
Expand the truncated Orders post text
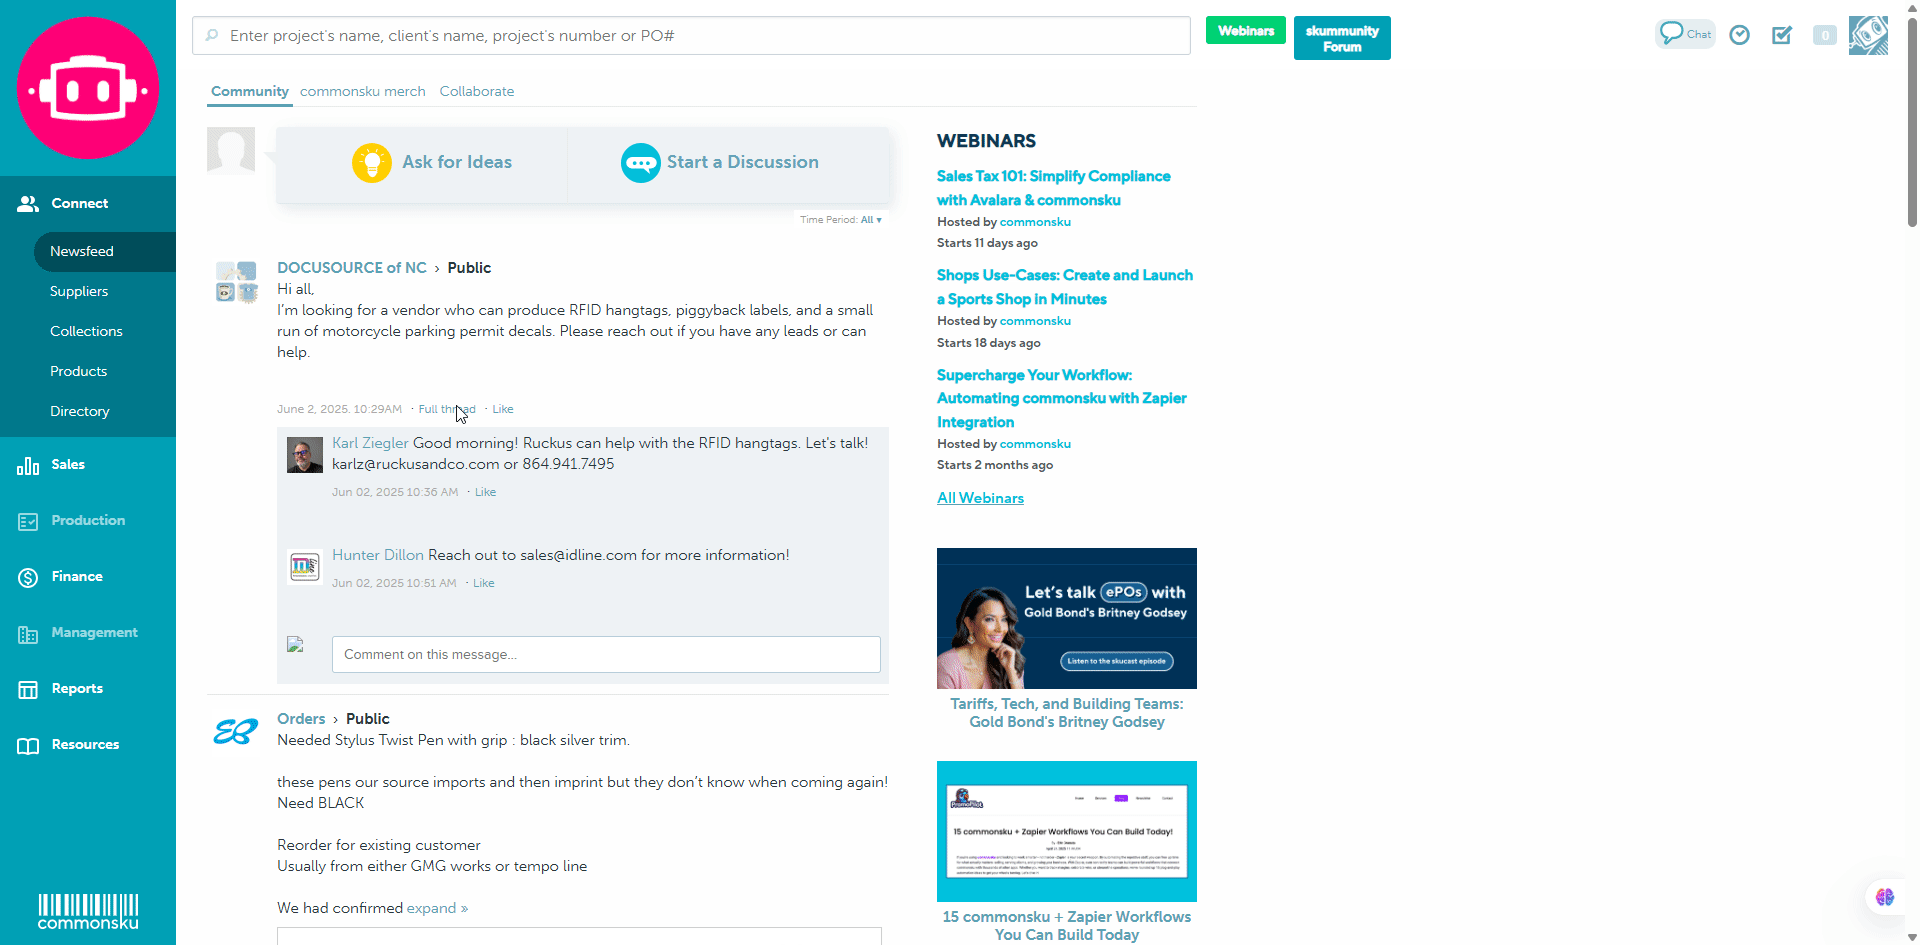point(437,908)
